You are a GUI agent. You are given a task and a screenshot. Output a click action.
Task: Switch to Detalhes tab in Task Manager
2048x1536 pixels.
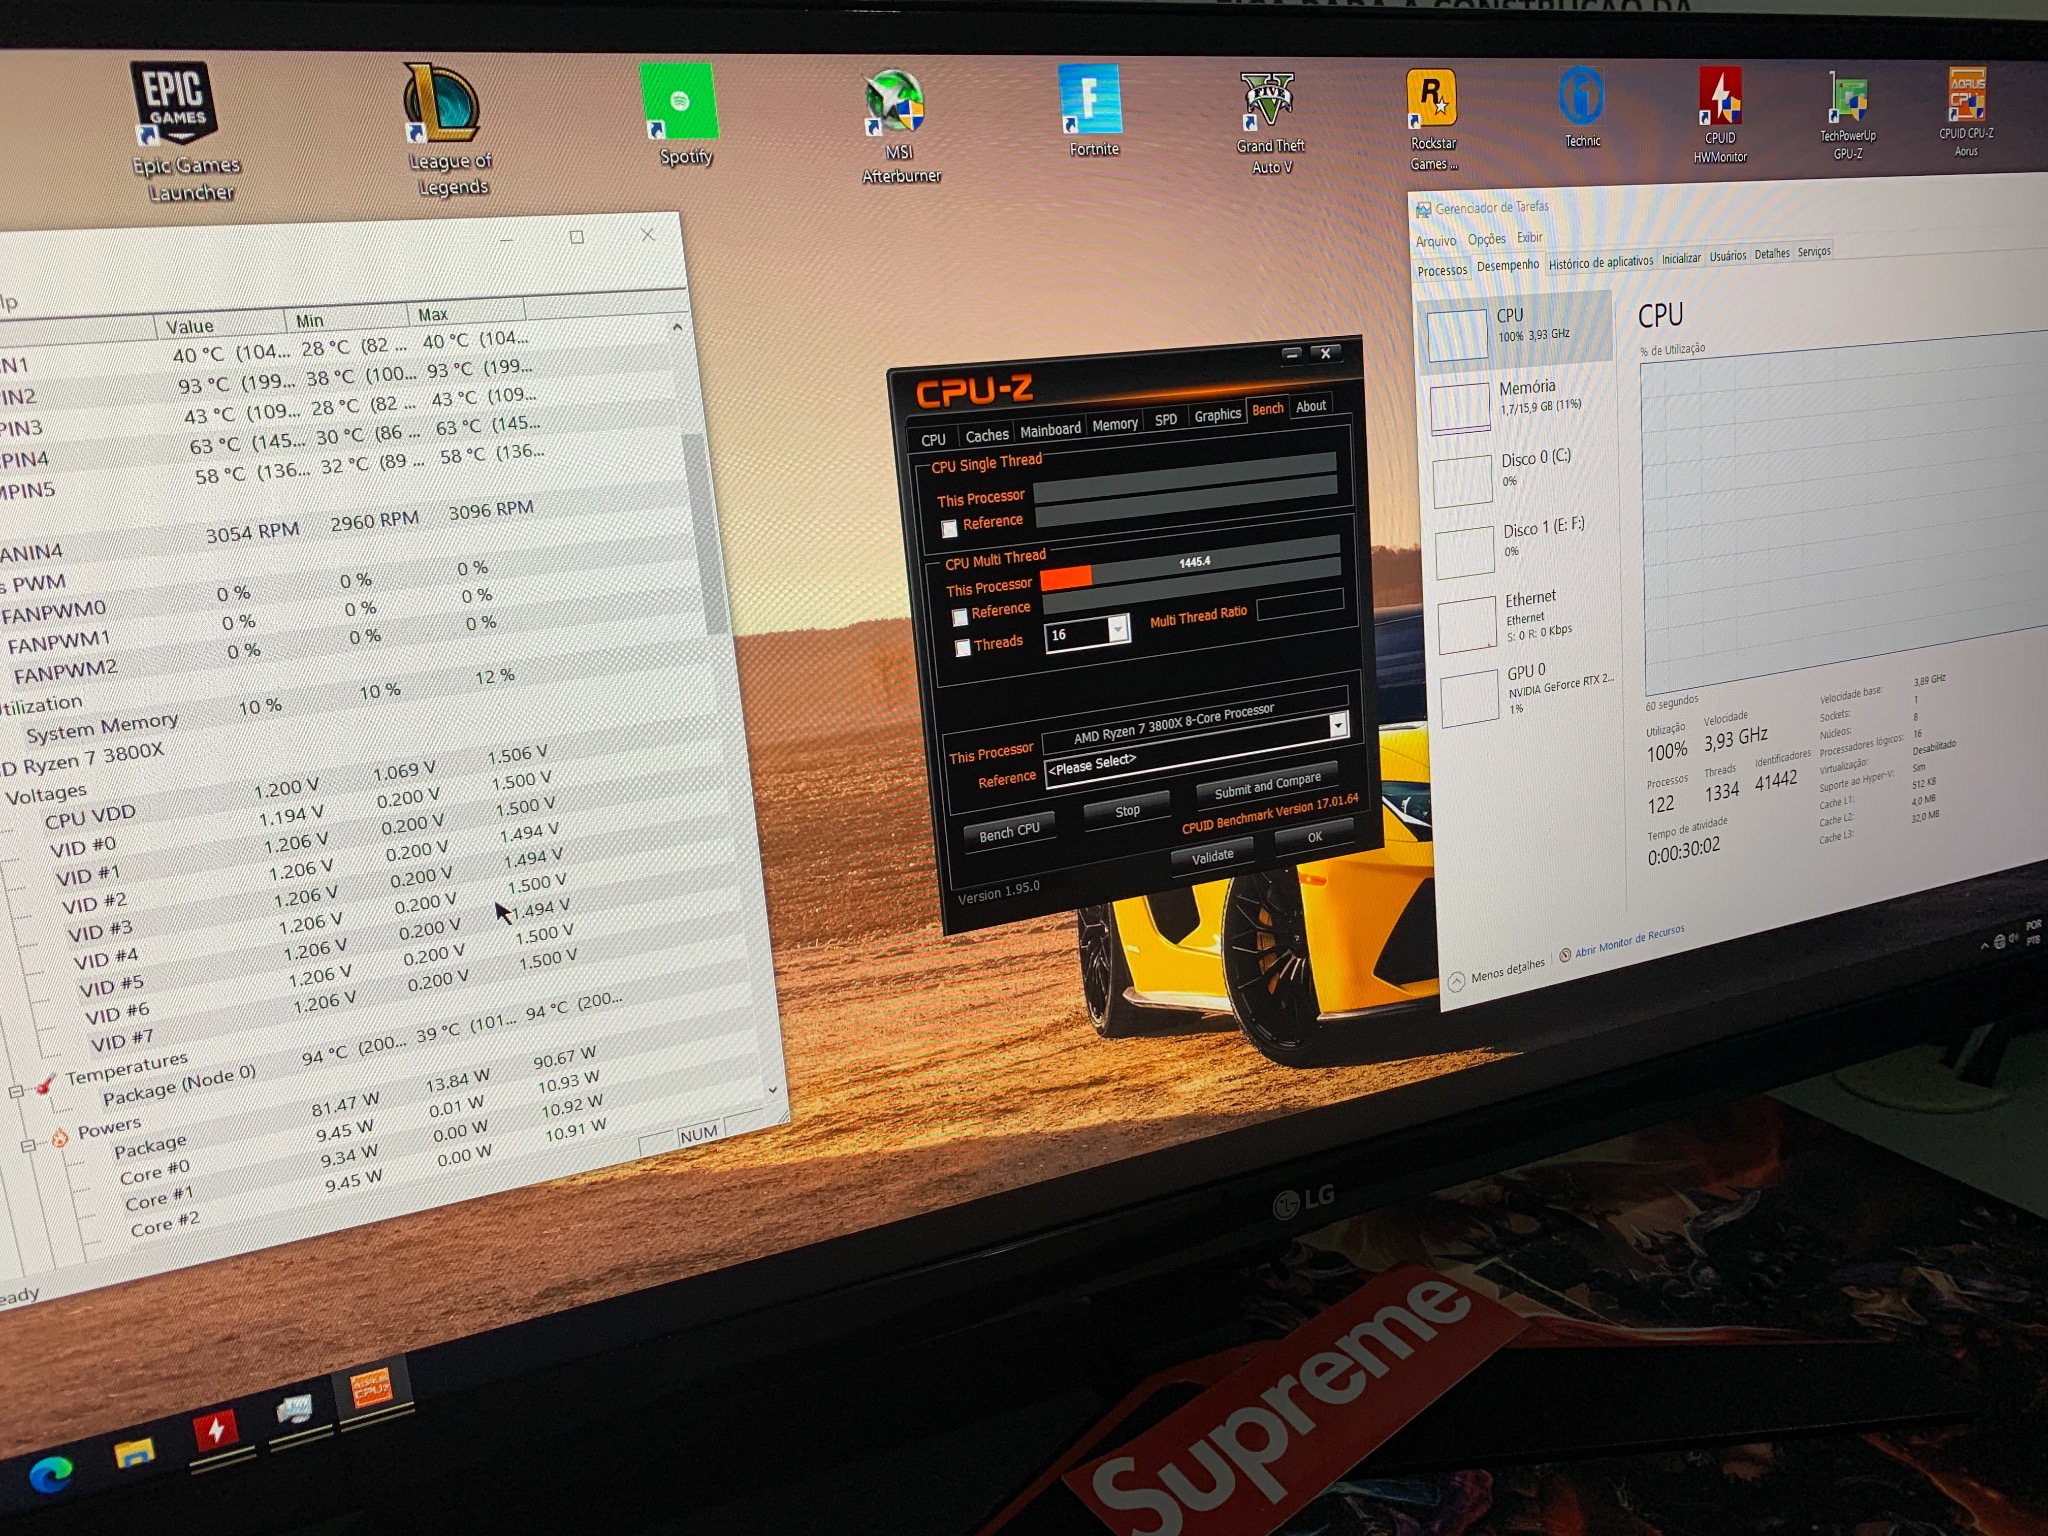[1771, 254]
